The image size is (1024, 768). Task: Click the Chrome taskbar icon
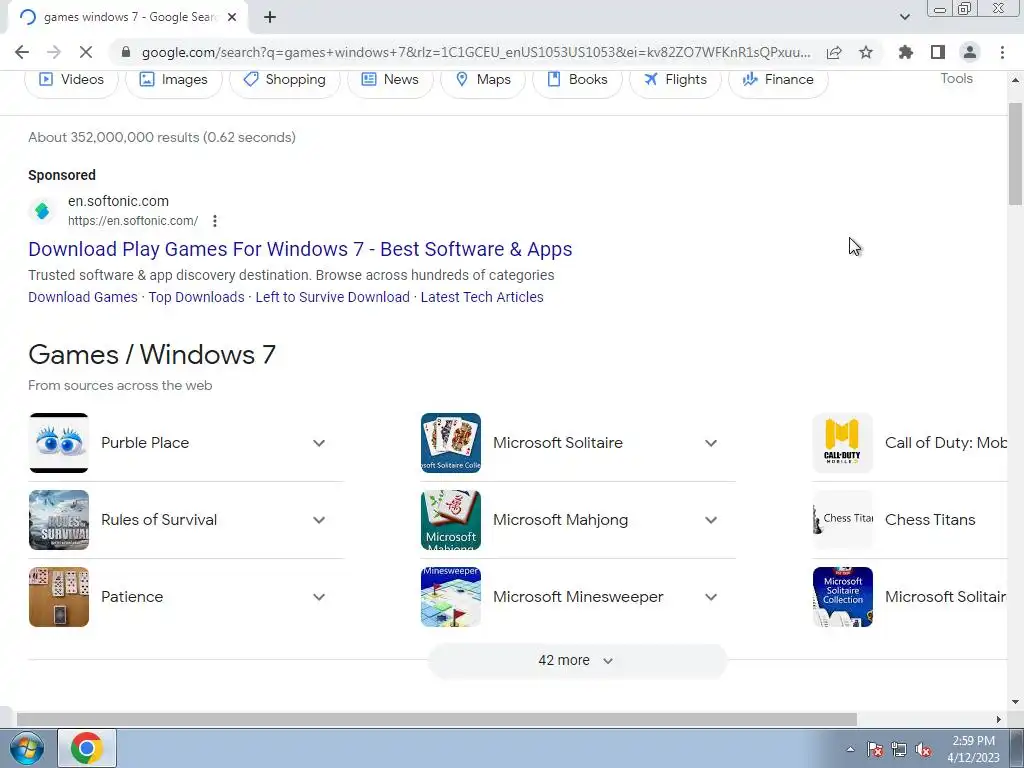click(x=87, y=748)
